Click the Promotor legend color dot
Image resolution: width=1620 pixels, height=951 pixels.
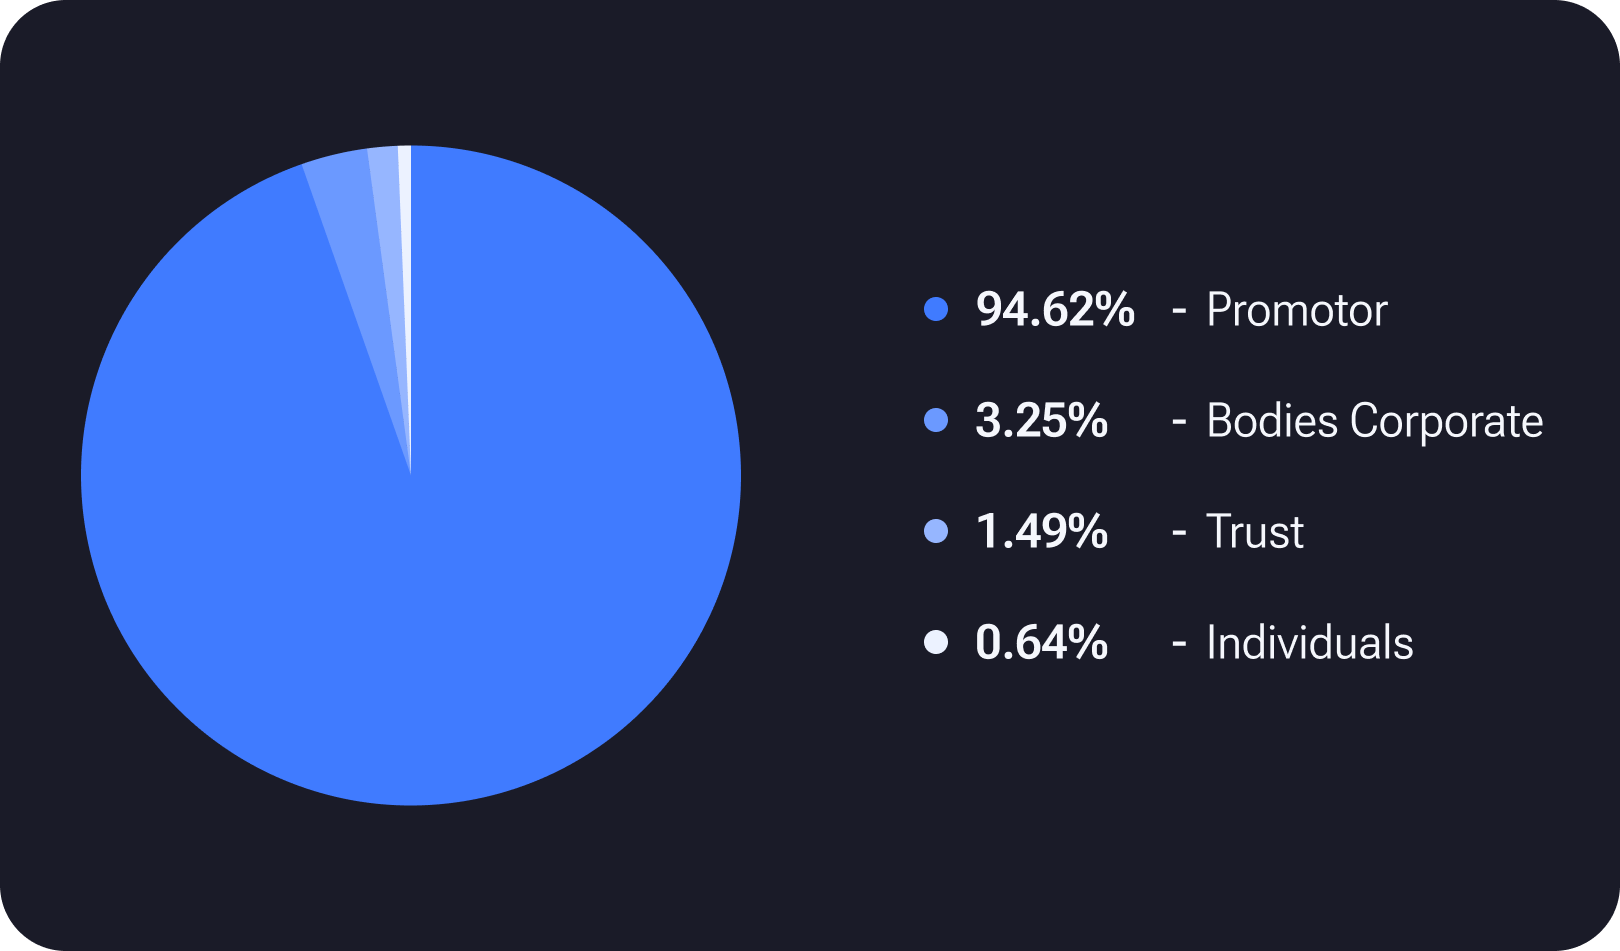[x=936, y=310]
